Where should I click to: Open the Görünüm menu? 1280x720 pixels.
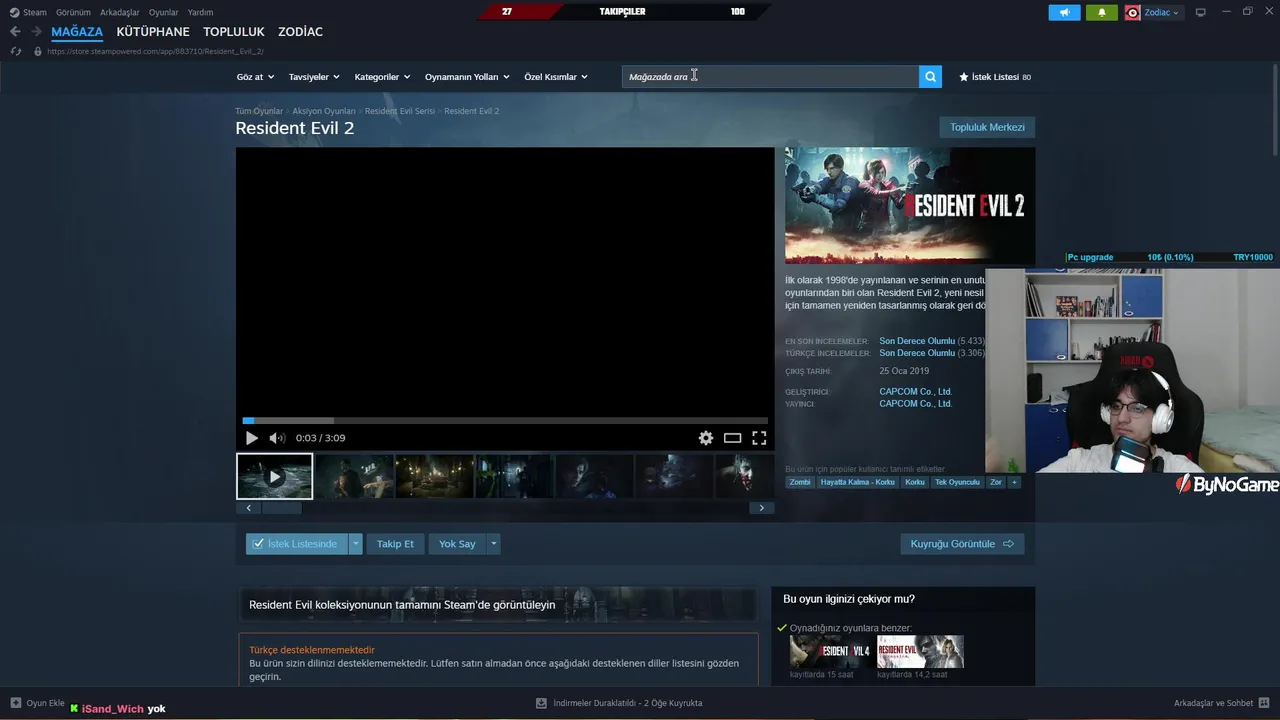click(x=73, y=12)
